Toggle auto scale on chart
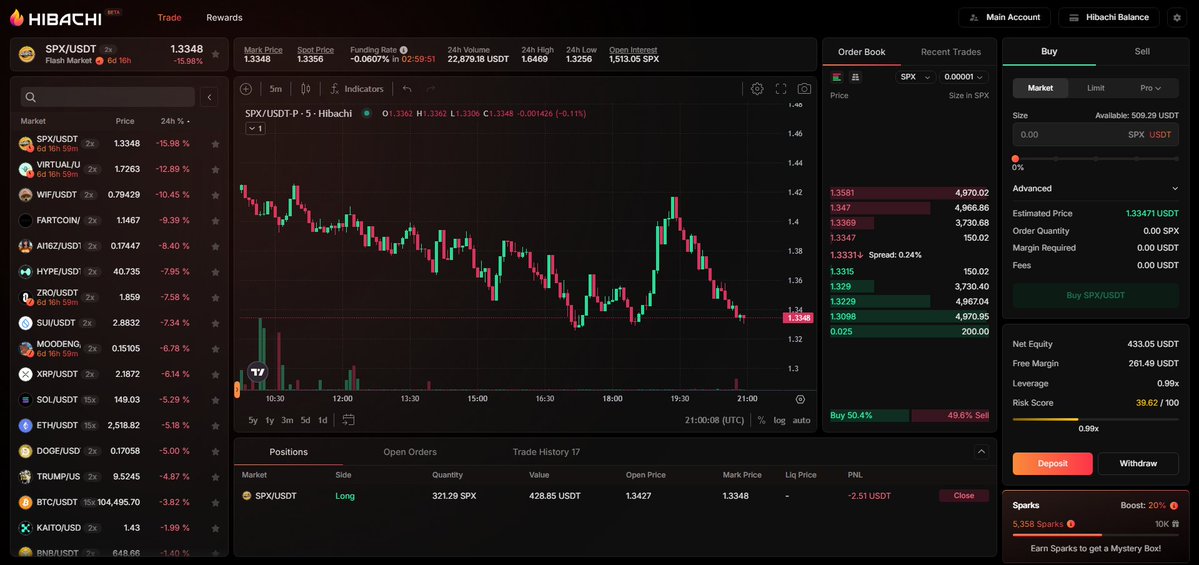The height and width of the screenshot is (565, 1199). pyautogui.click(x=801, y=420)
